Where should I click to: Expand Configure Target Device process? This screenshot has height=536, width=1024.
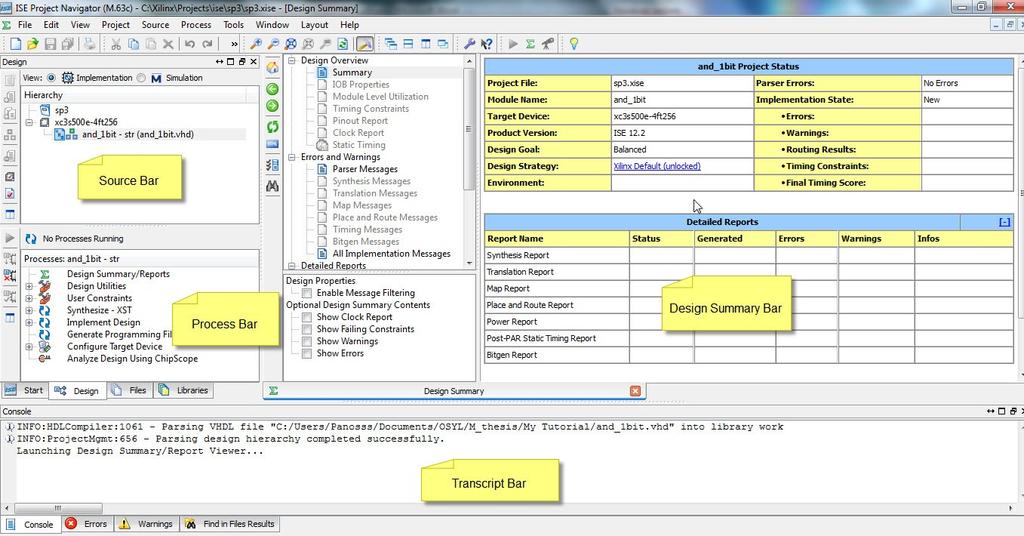(x=29, y=347)
